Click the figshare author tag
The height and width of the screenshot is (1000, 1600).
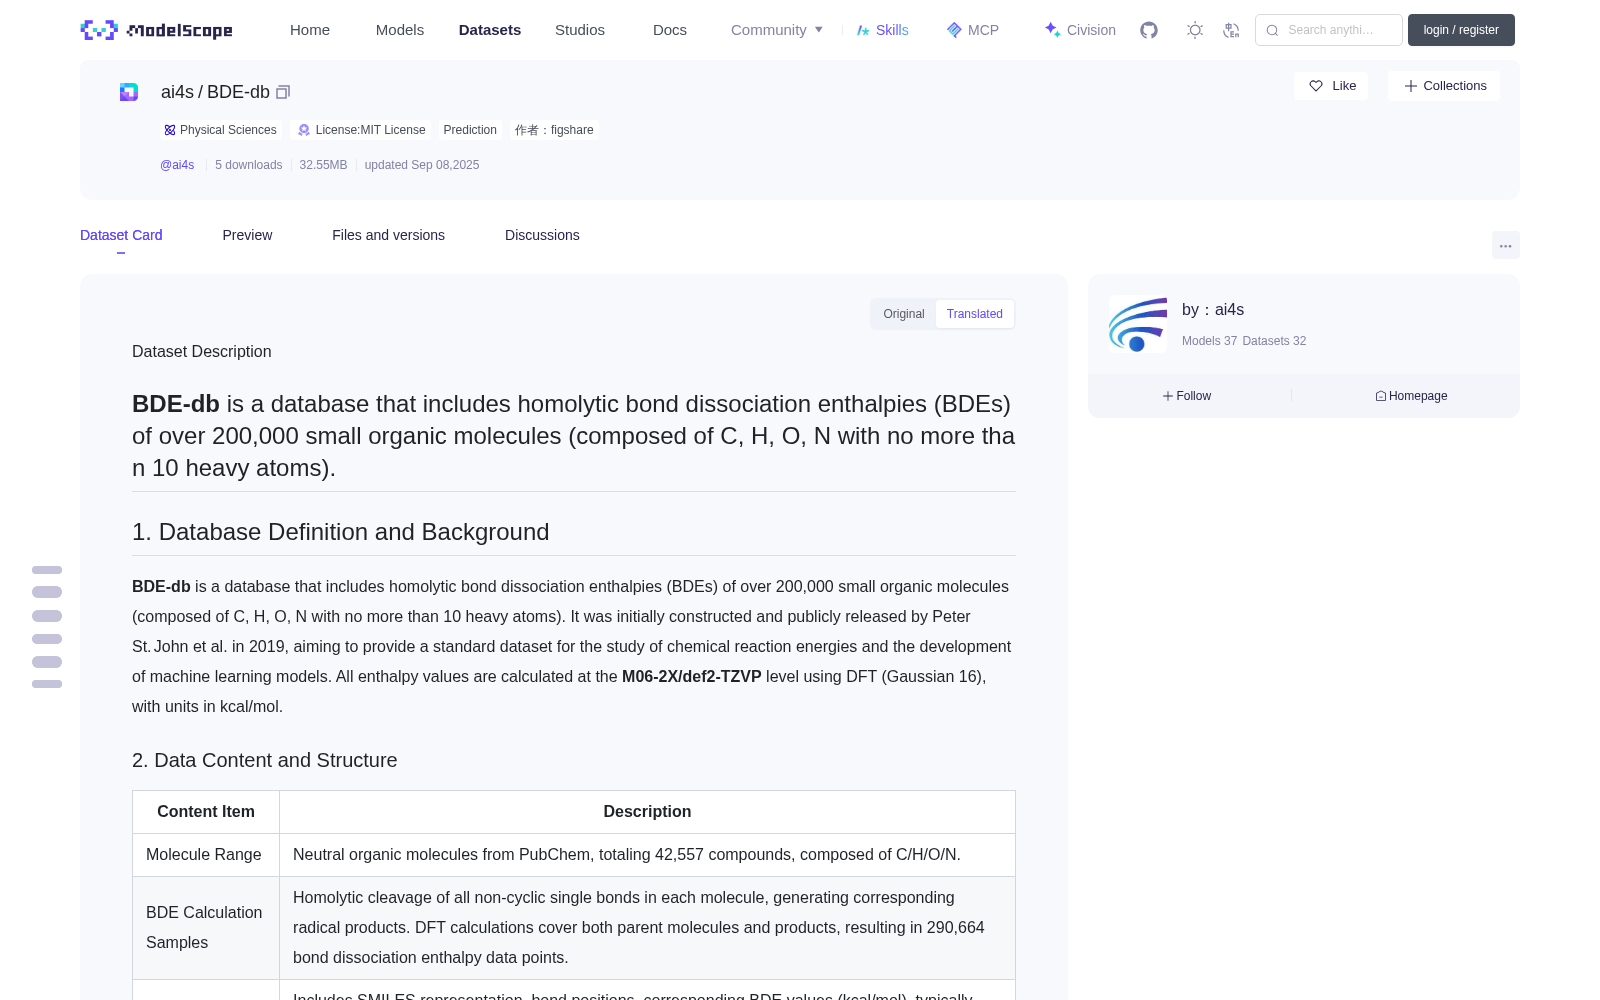click(x=554, y=130)
